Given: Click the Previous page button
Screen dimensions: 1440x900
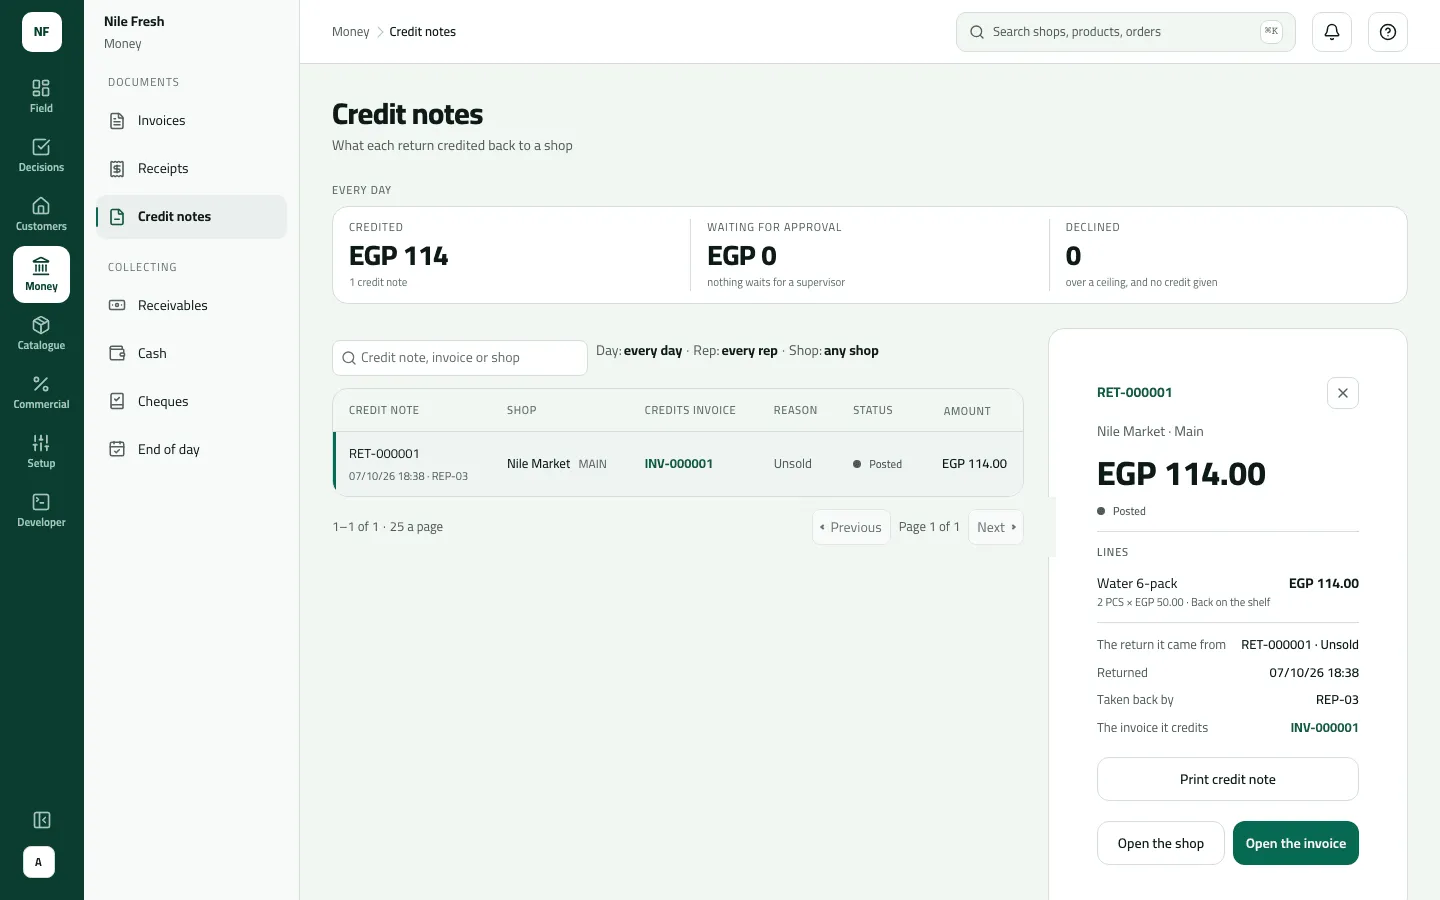Looking at the screenshot, I should tap(851, 527).
